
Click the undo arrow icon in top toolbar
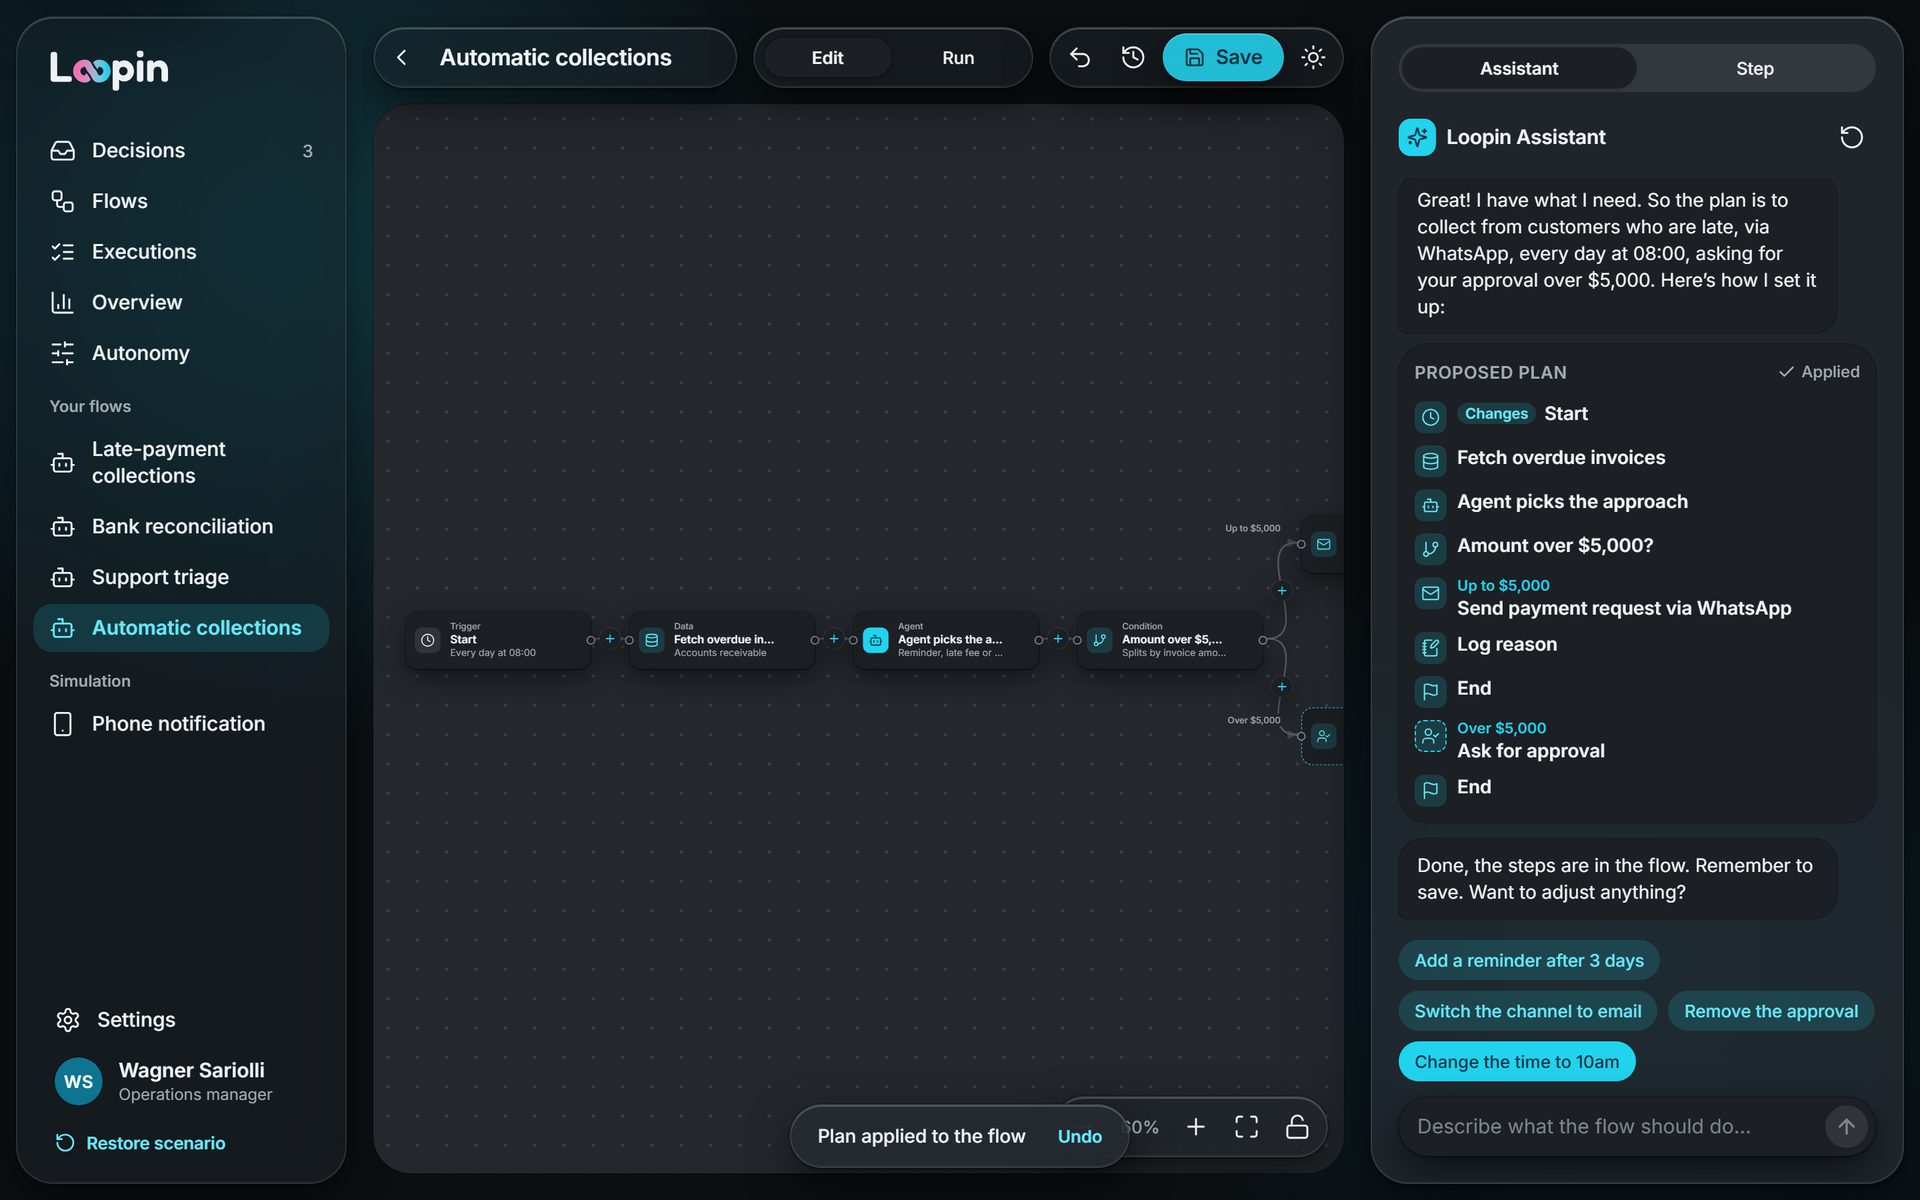pos(1080,58)
